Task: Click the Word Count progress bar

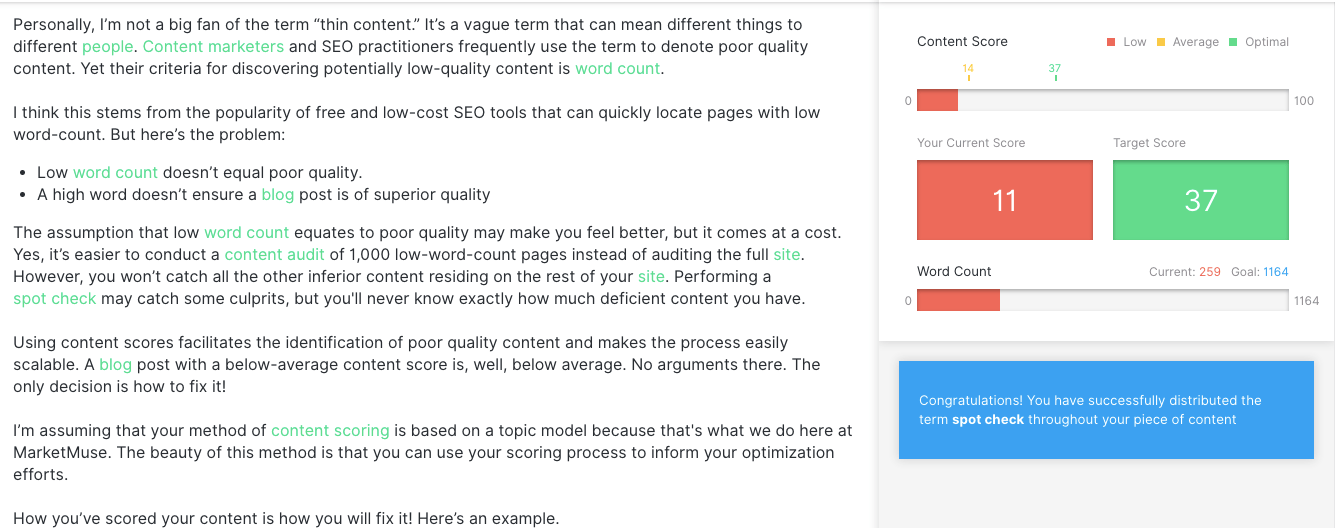Action: (x=1102, y=300)
